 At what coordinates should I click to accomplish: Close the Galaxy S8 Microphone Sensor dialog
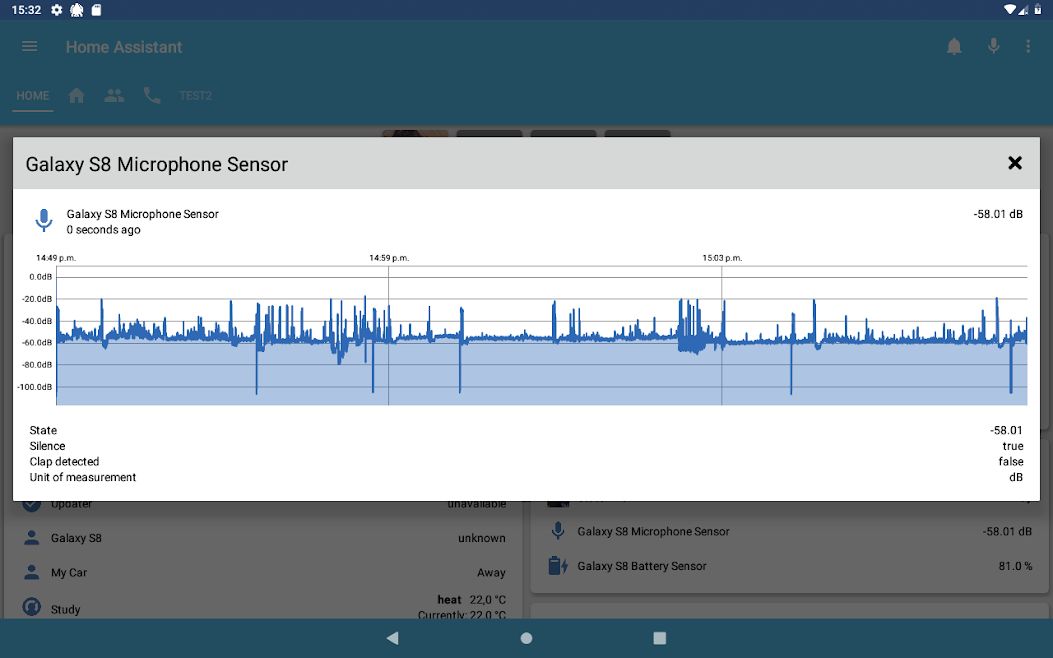coord(1015,163)
